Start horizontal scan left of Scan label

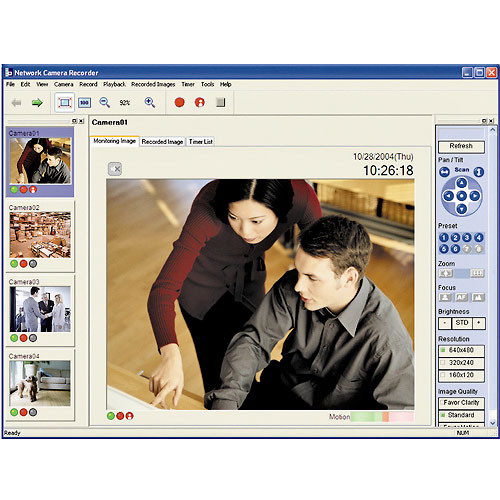point(444,172)
